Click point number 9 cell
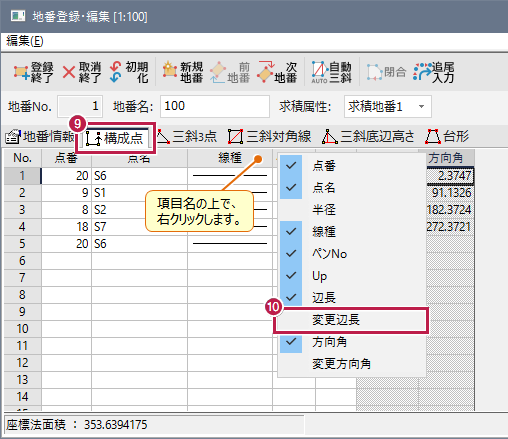Screen dimensions: 508x439 tap(67, 193)
